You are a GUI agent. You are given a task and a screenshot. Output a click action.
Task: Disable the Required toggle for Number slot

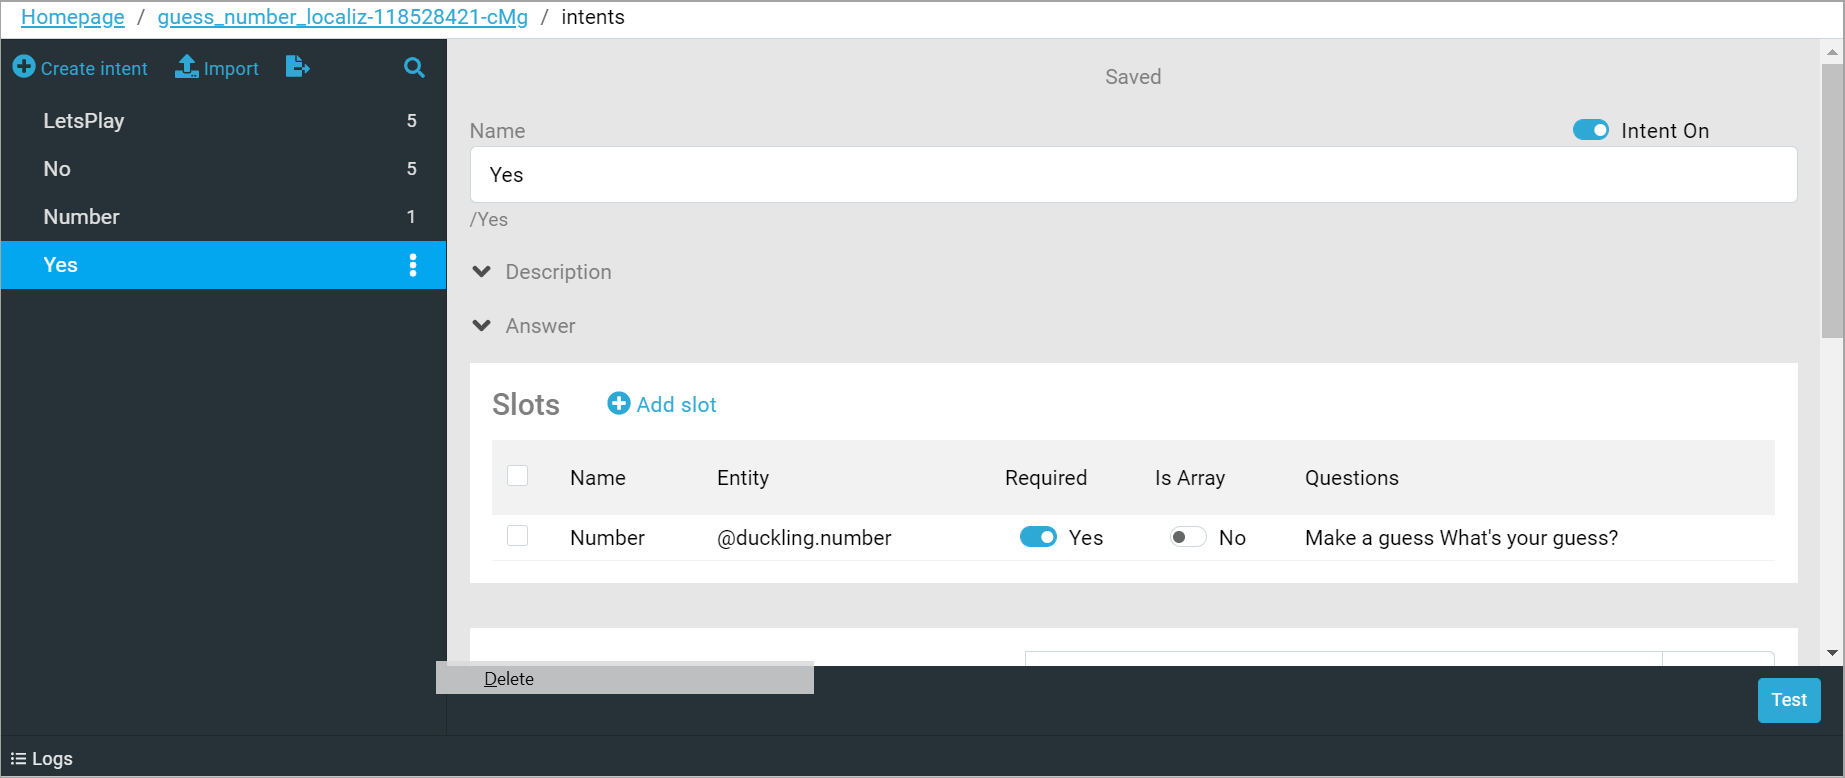point(1038,538)
